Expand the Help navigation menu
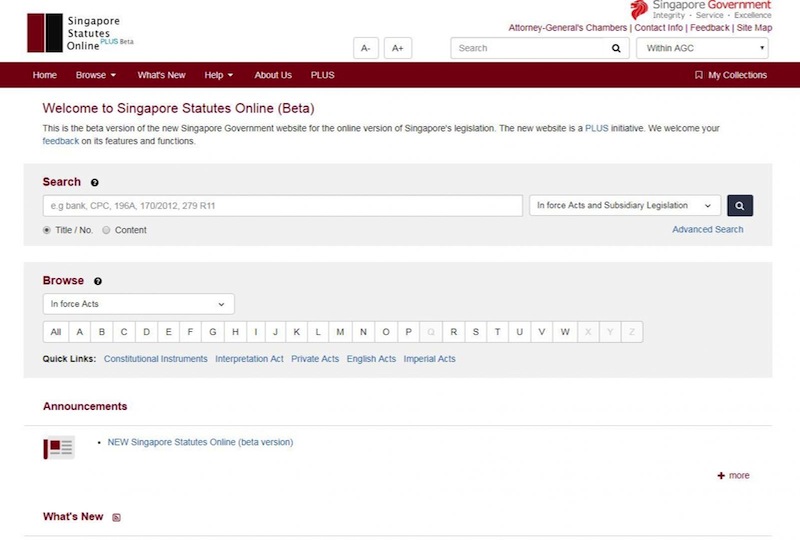 pos(218,75)
